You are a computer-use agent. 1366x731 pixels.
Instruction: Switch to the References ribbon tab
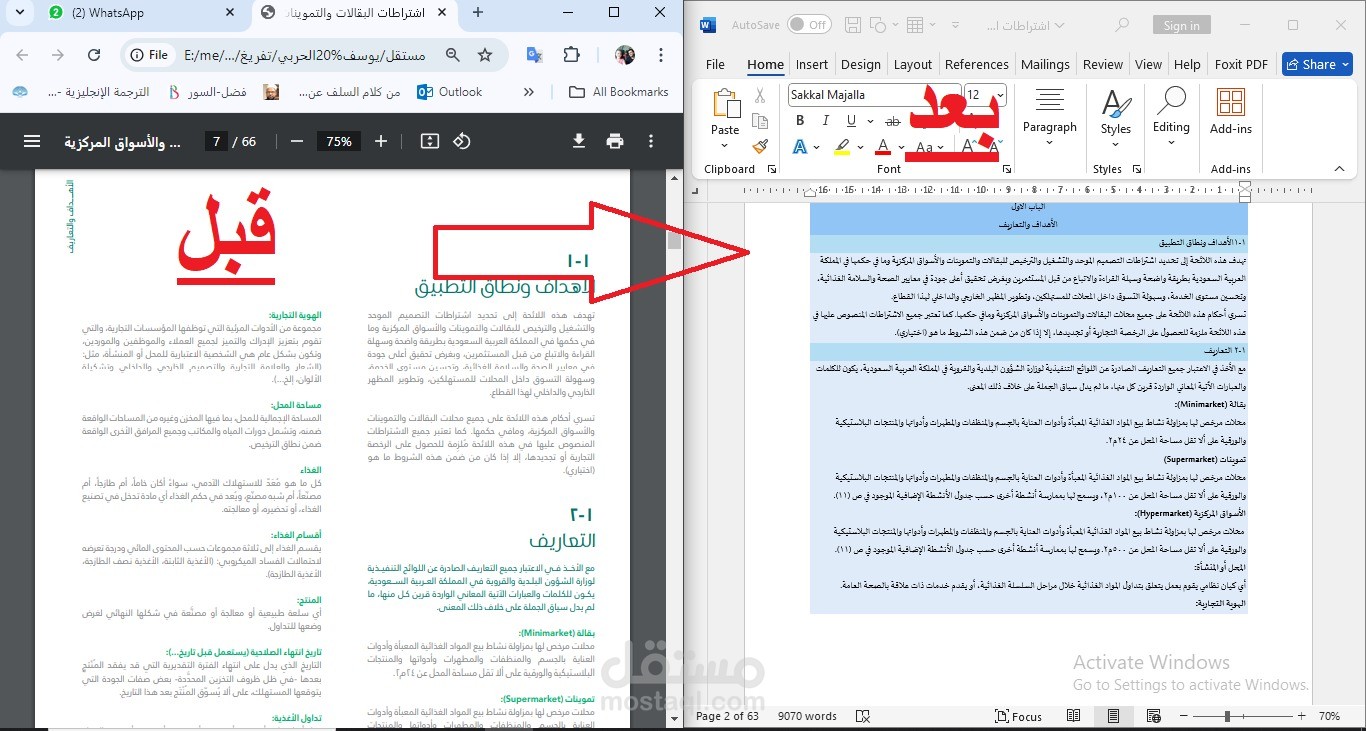tap(976, 64)
